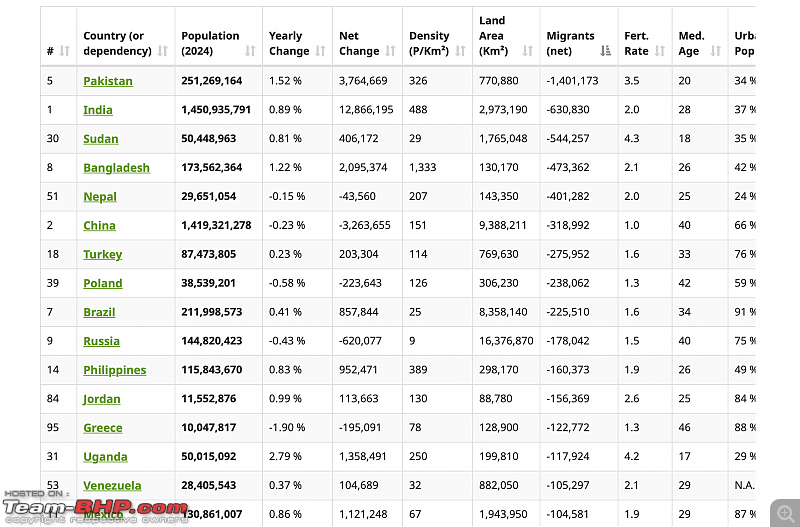The height and width of the screenshot is (527, 800).
Task: Open the Uganda country link
Action: pos(105,457)
